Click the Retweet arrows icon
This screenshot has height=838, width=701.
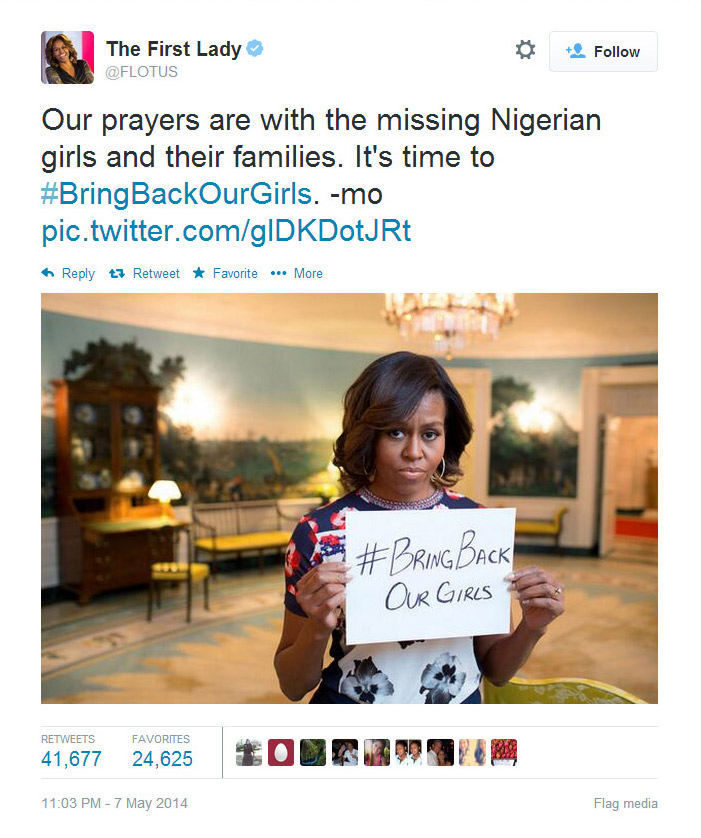coord(116,274)
